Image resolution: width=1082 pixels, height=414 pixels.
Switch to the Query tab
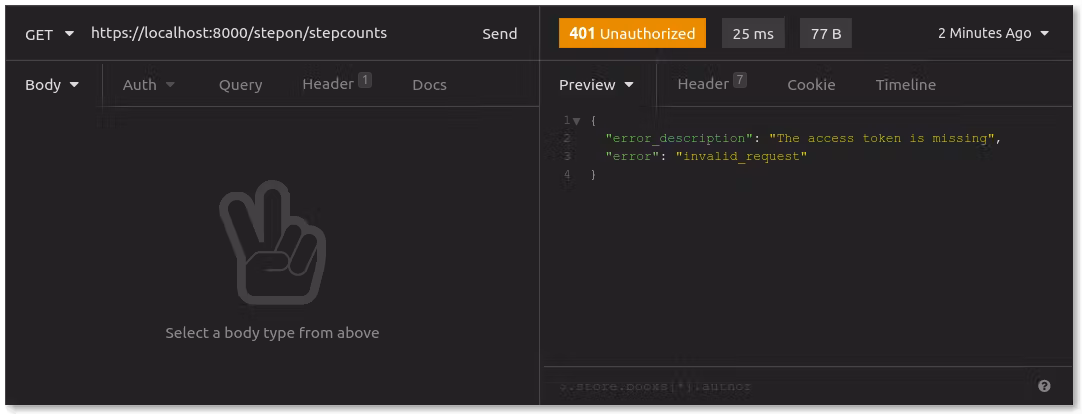pyautogui.click(x=240, y=85)
